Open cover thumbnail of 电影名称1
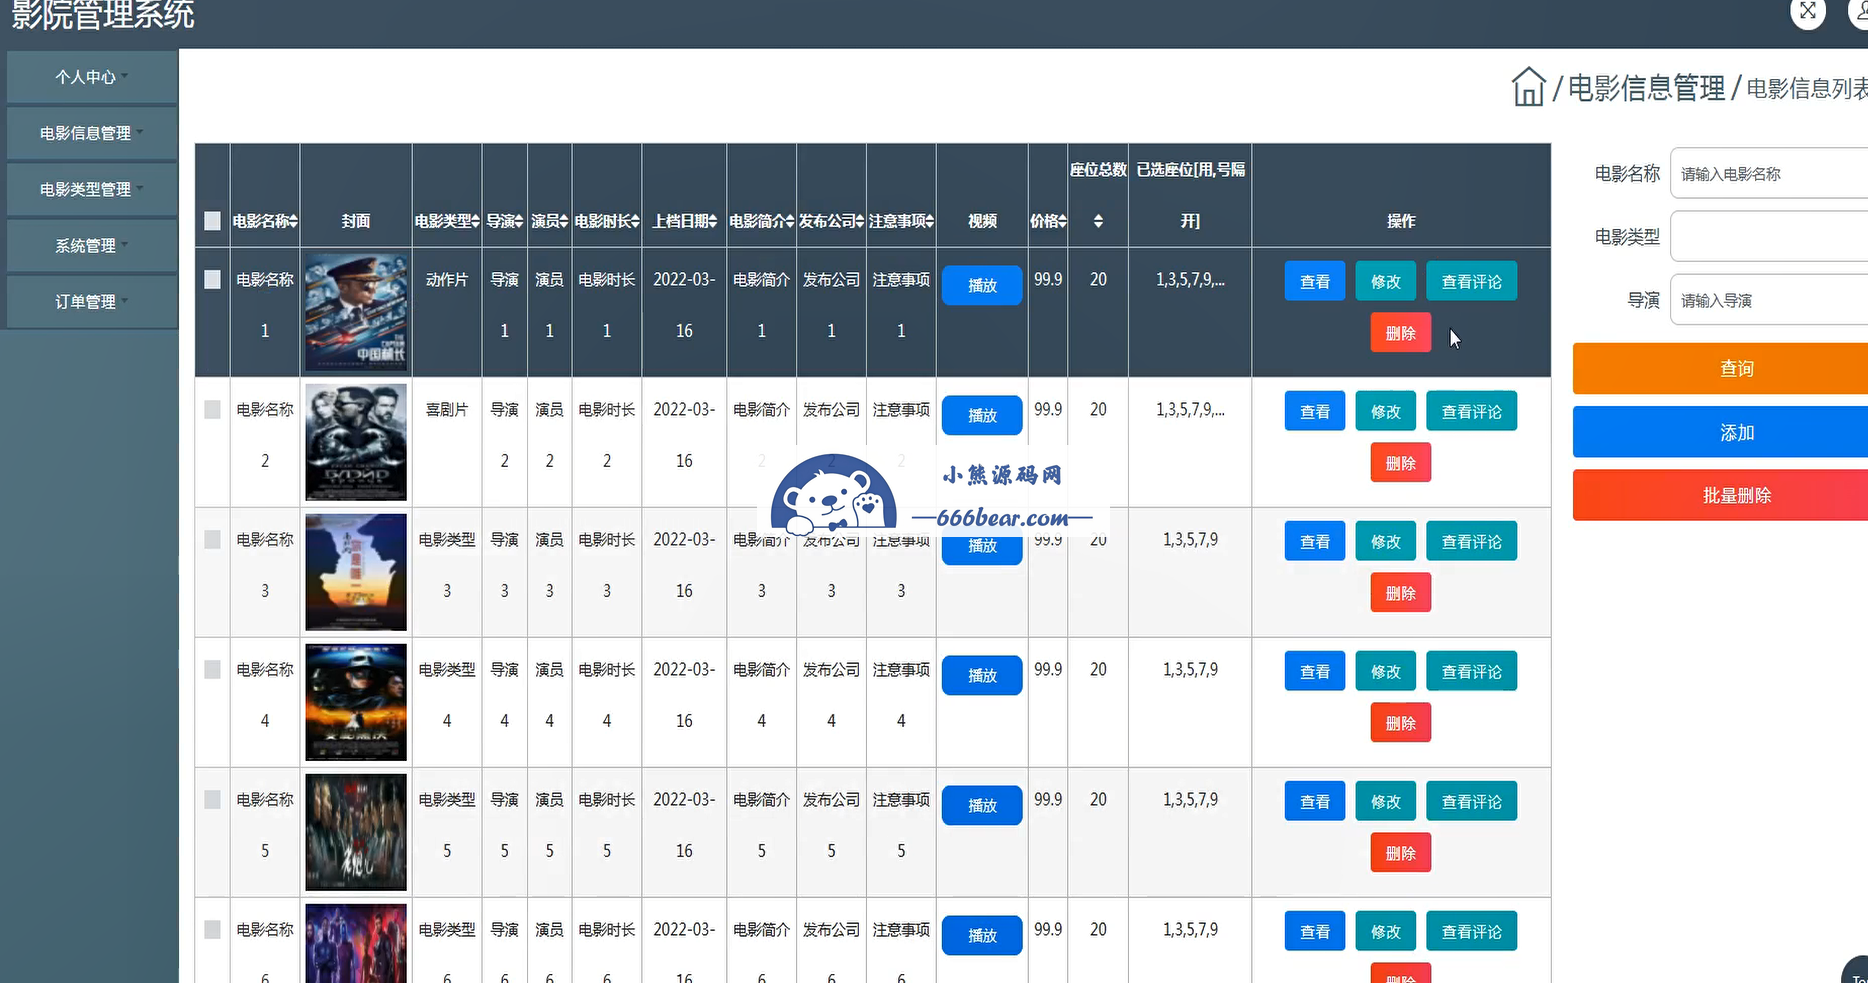 click(x=356, y=312)
